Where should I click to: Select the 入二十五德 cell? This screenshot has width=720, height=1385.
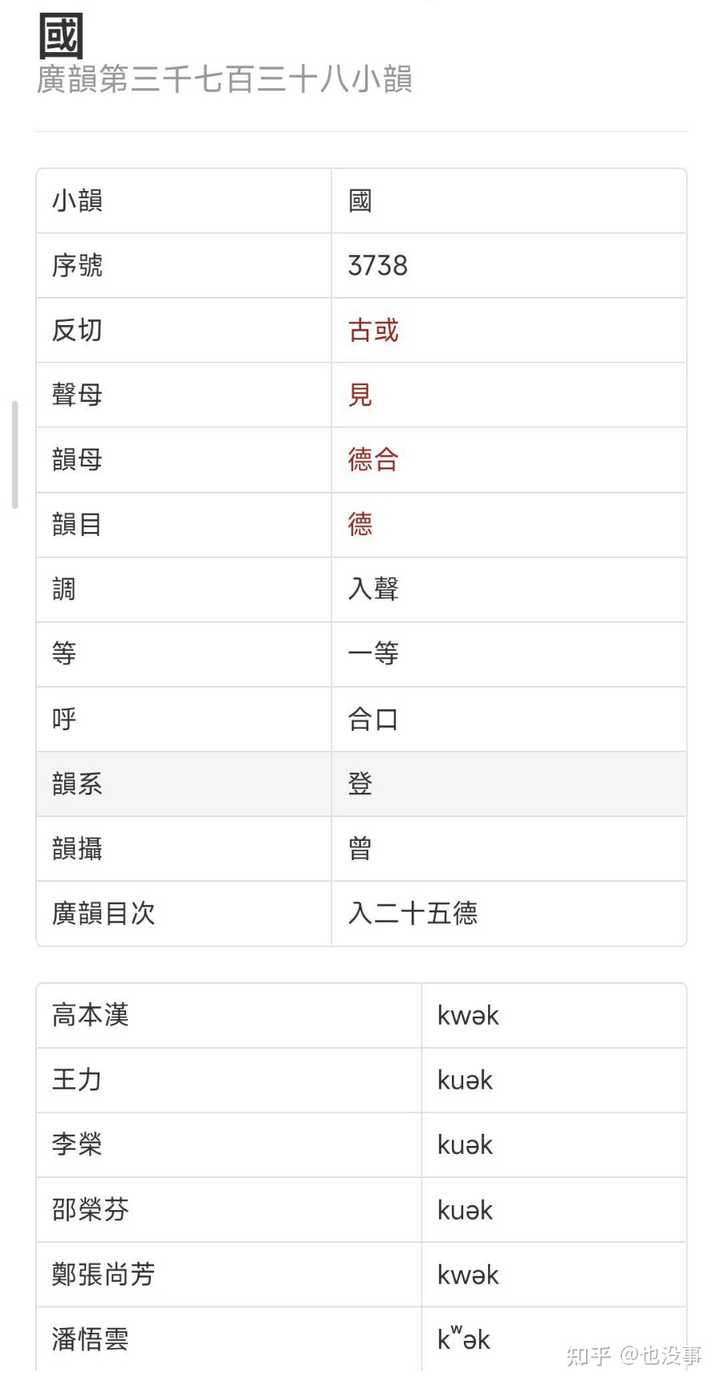(412, 913)
